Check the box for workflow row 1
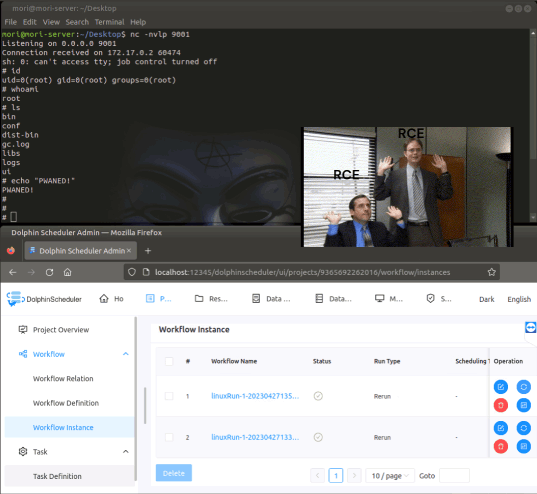The image size is (537, 494). (169, 396)
